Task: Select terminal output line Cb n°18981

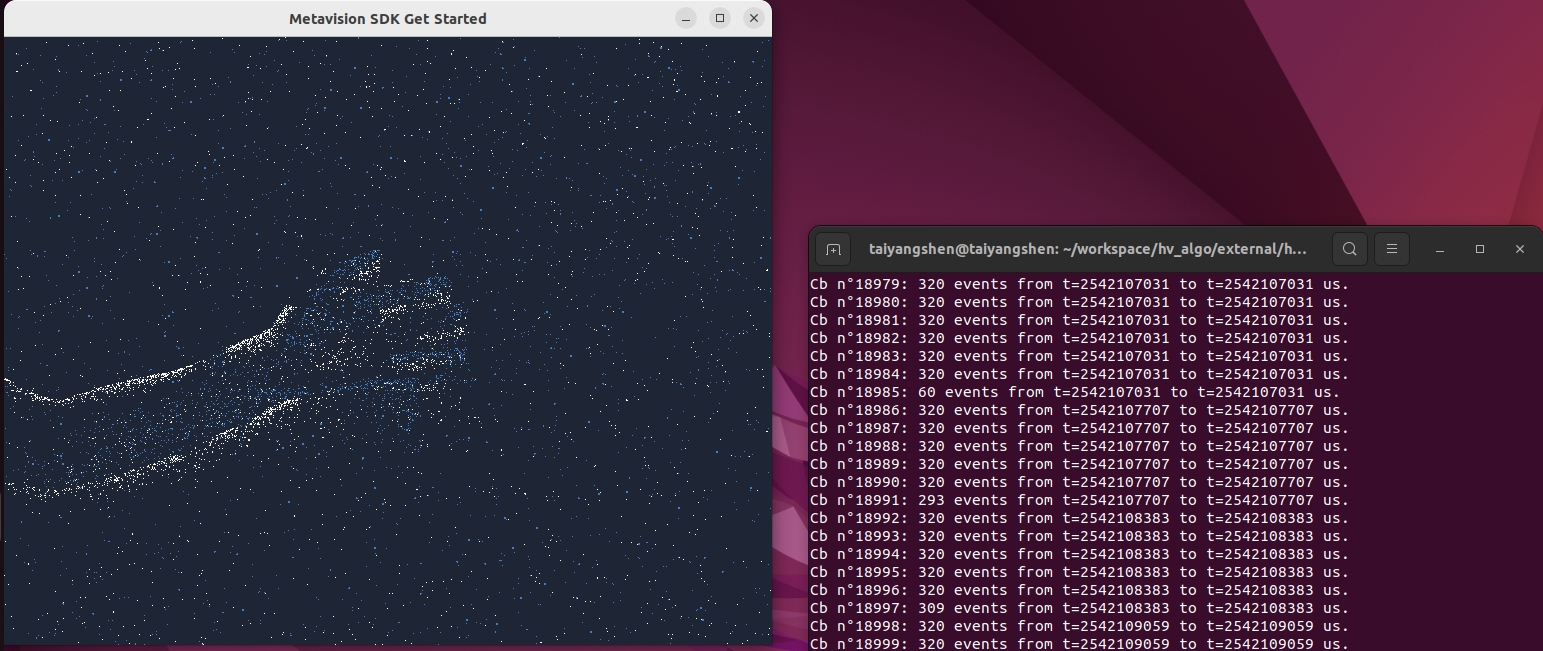Action: click(x=1079, y=320)
